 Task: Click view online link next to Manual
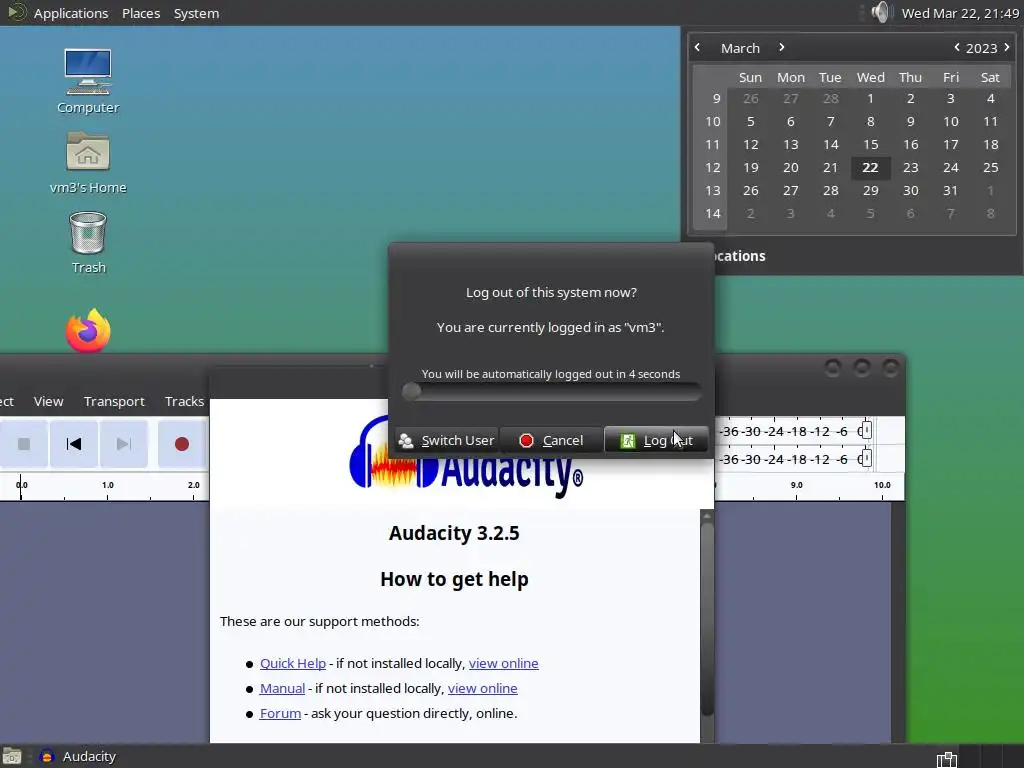click(483, 688)
